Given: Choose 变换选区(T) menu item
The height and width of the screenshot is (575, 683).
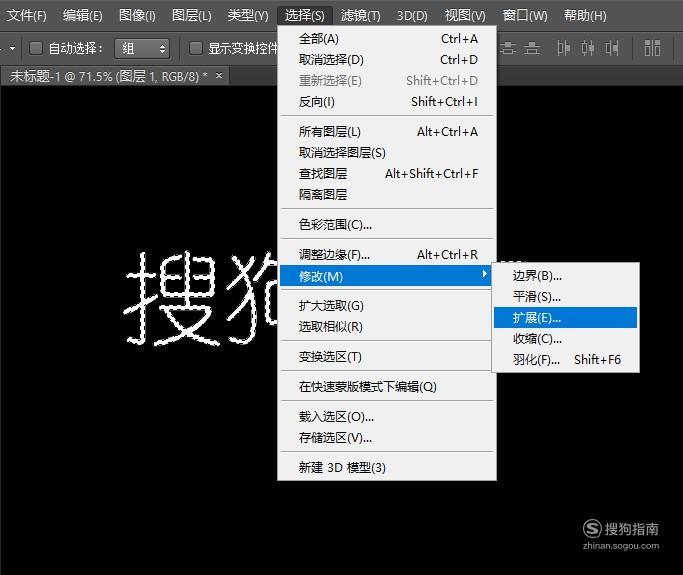Looking at the screenshot, I should [x=387, y=357].
